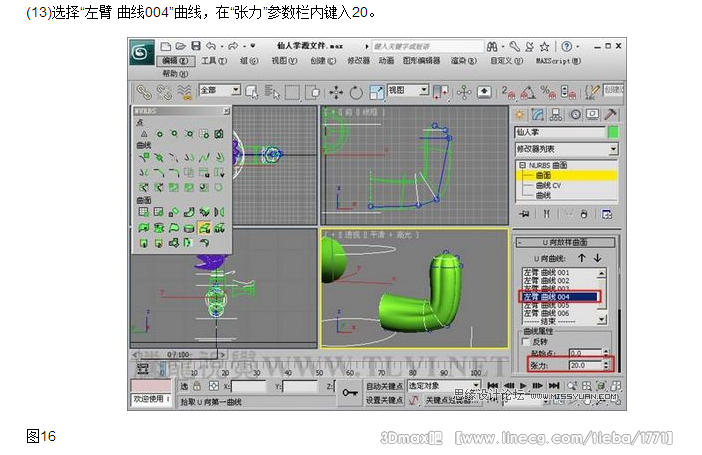Click the Rectangular Selection Region icon
702x455 pixels.
point(292,92)
